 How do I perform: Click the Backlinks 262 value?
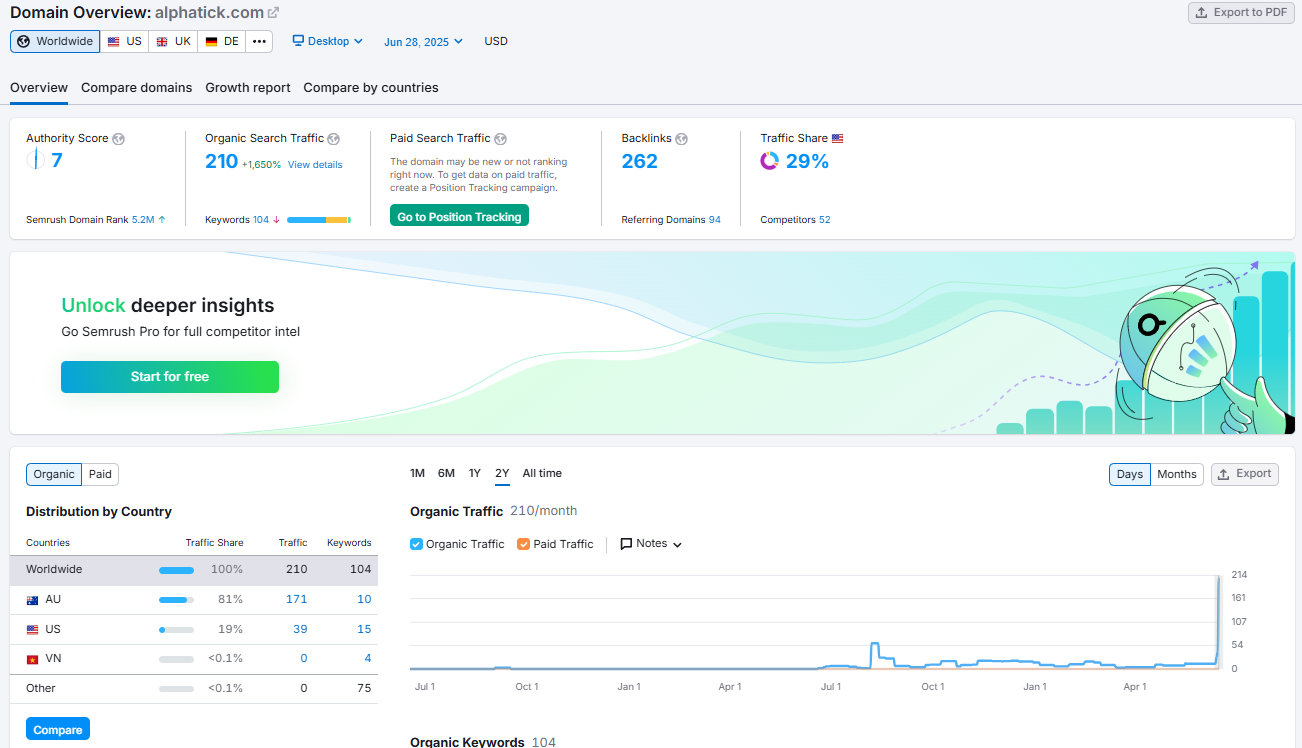click(639, 161)
